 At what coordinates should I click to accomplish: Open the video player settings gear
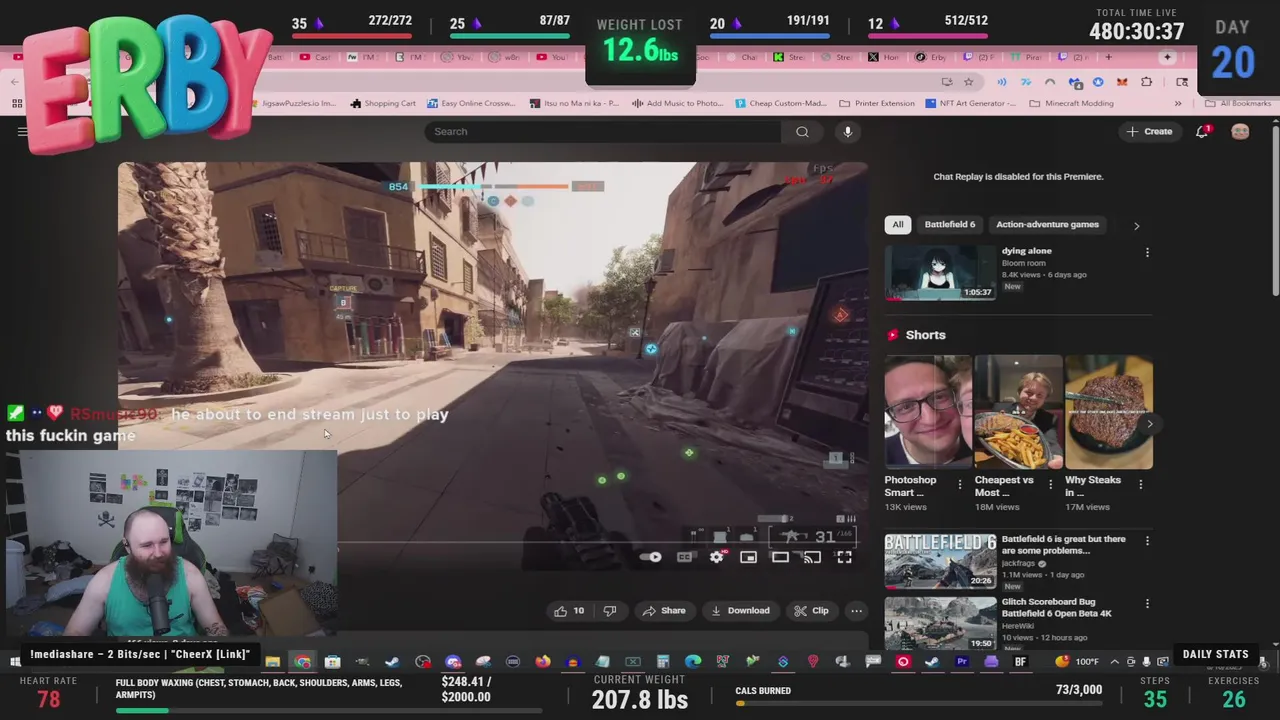(716, 557)
